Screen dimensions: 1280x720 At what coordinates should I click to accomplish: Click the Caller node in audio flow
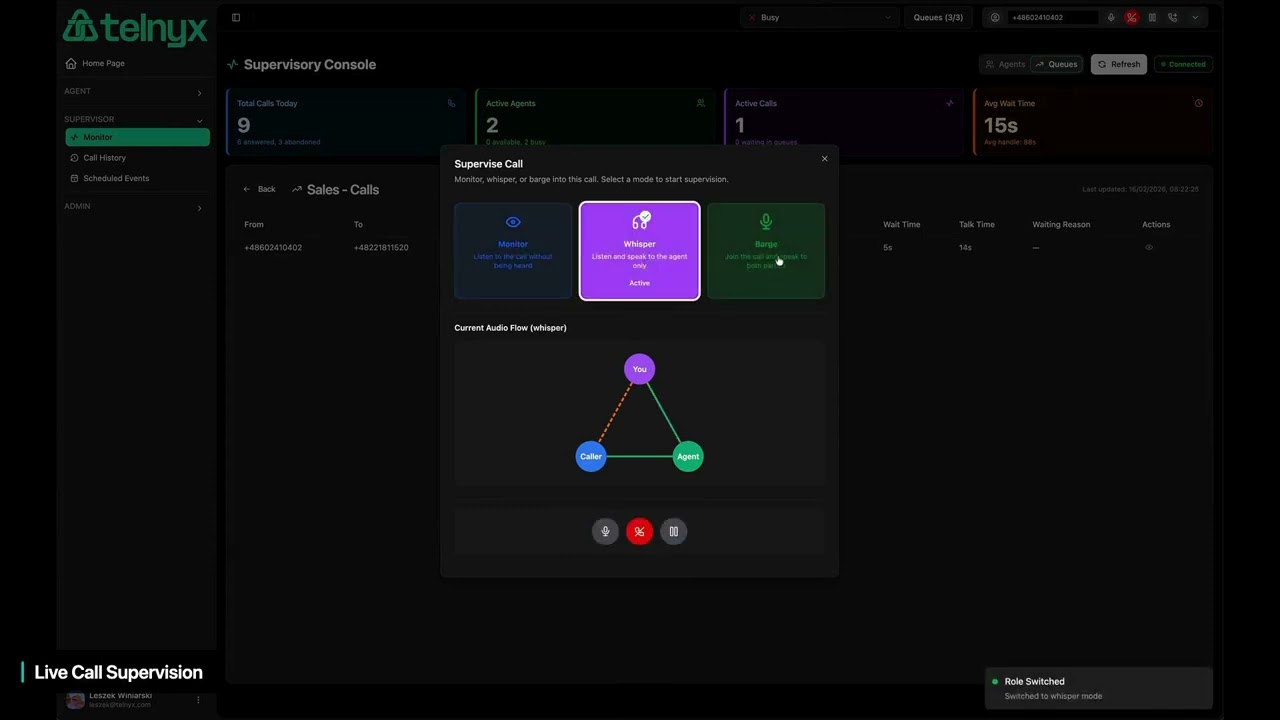591,456
